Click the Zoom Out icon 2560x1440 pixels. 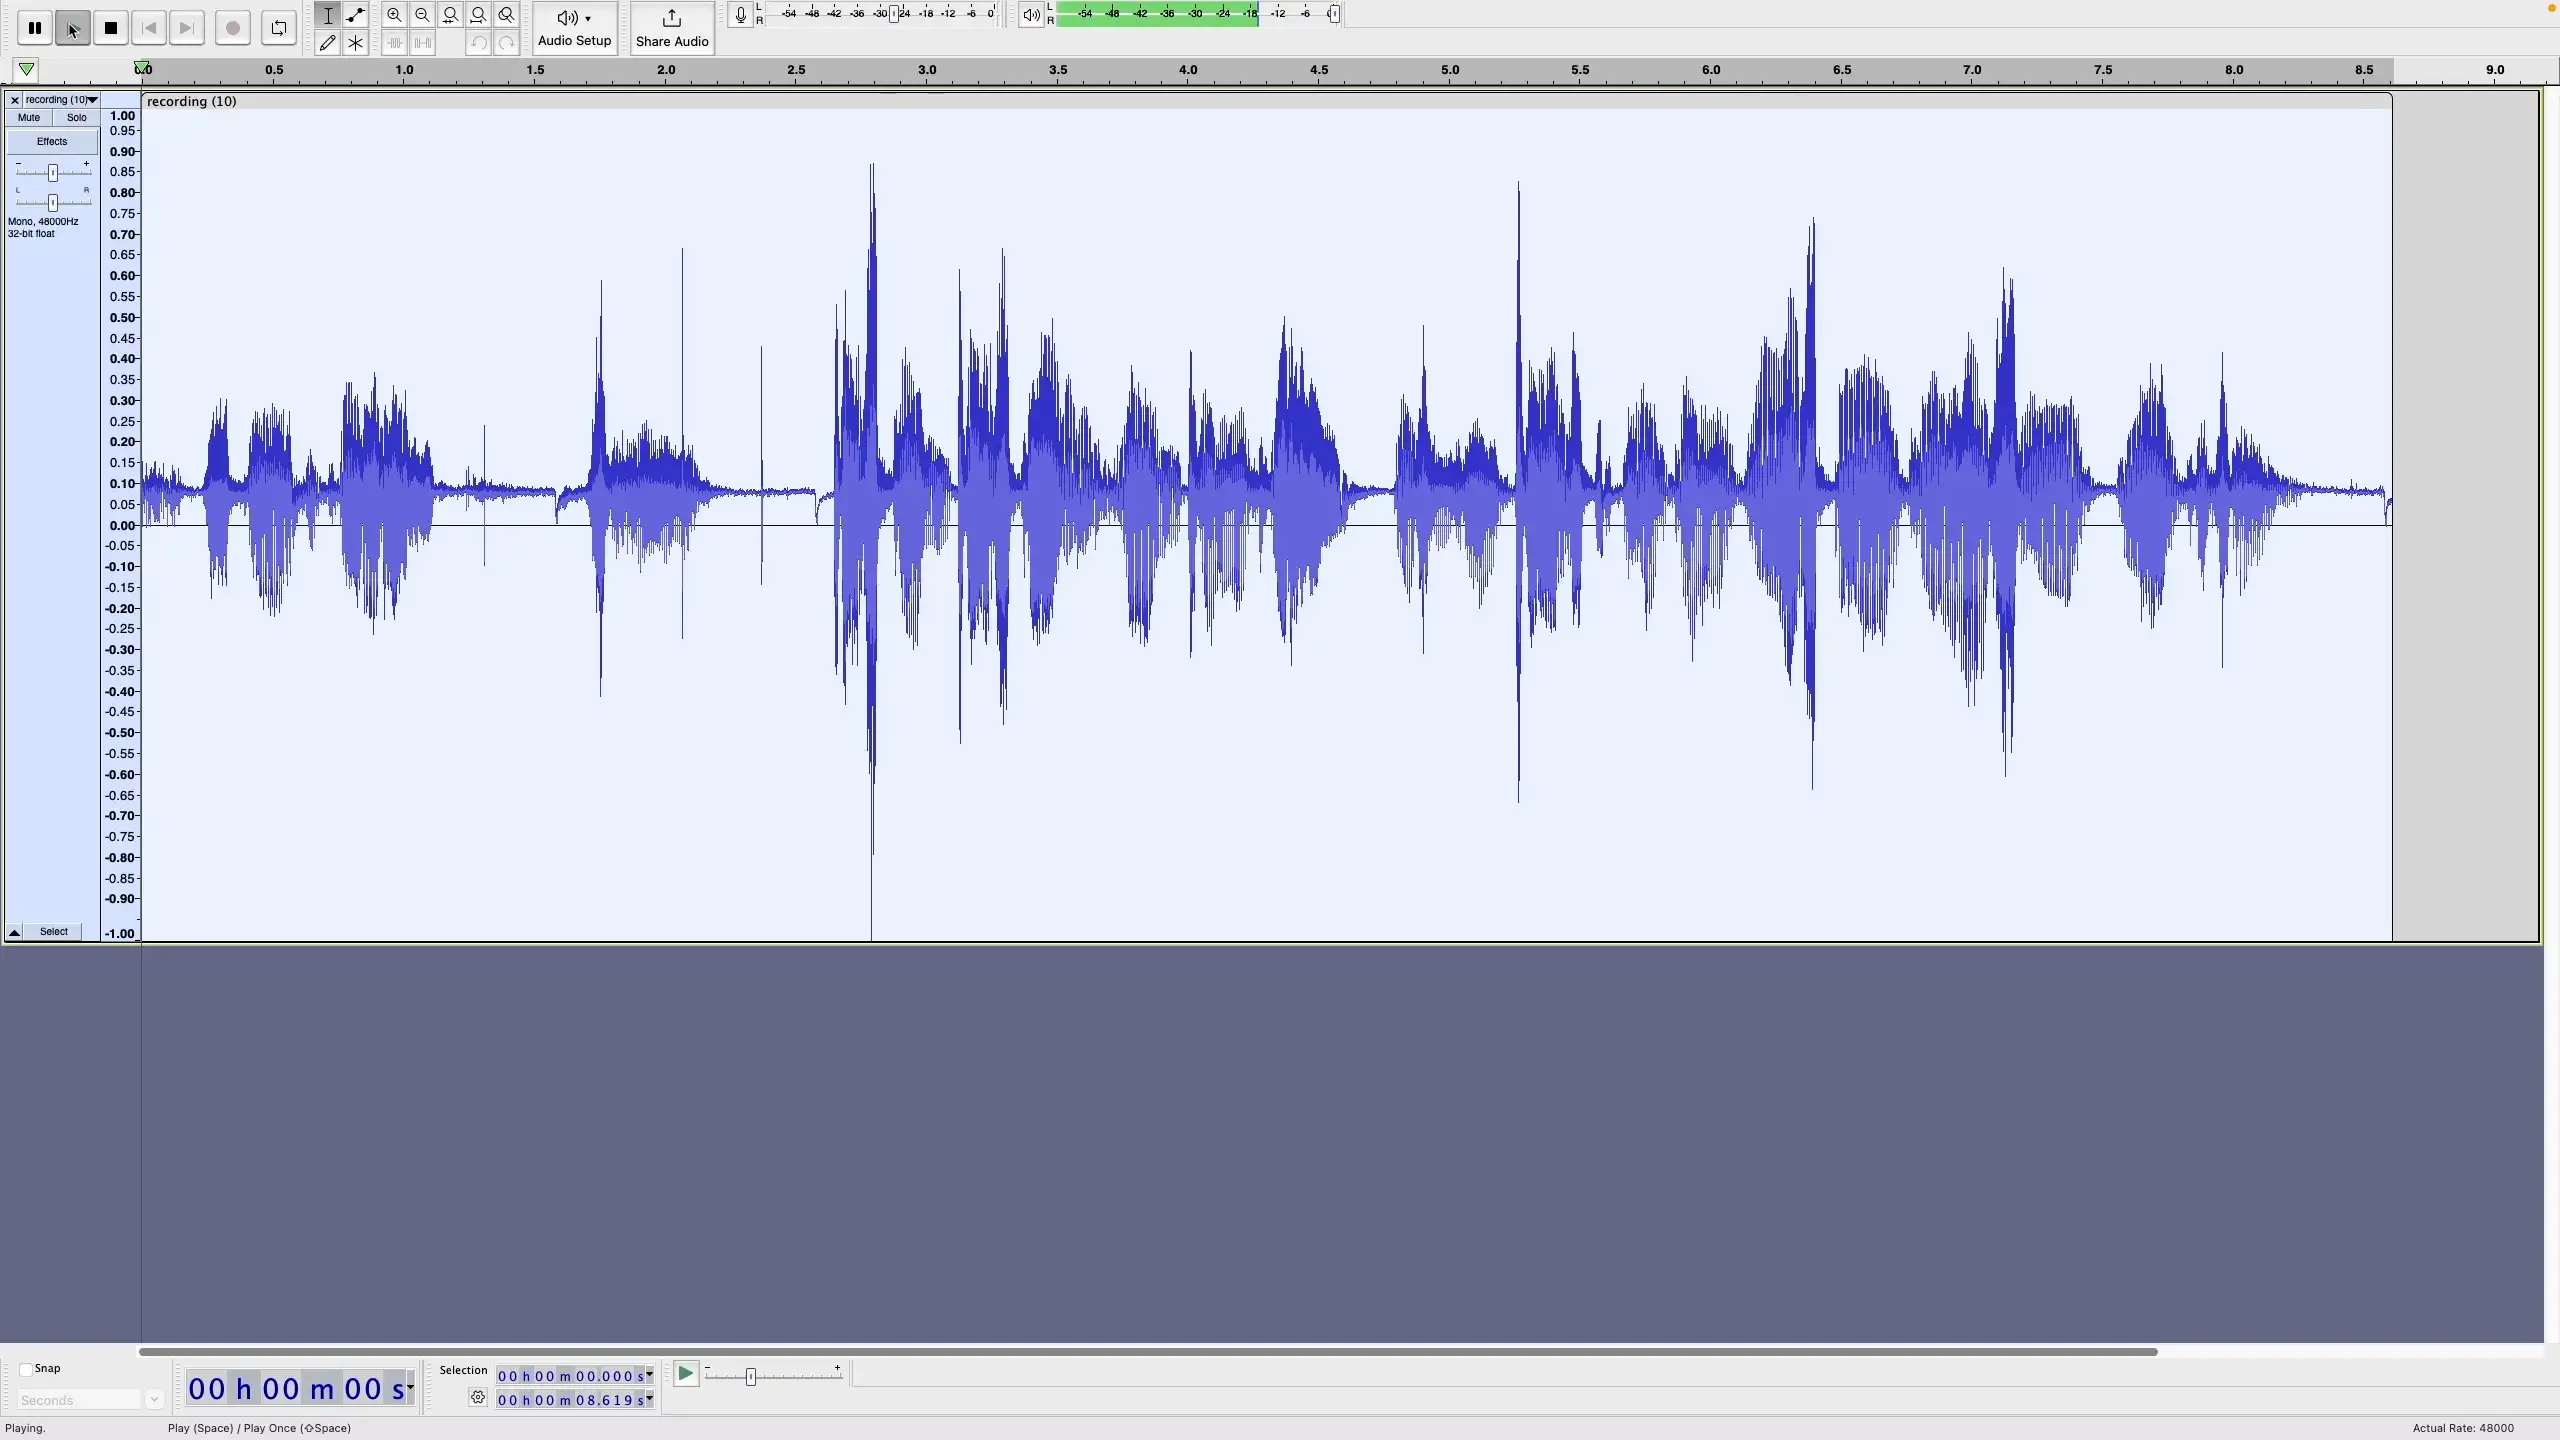coord(423,15)
